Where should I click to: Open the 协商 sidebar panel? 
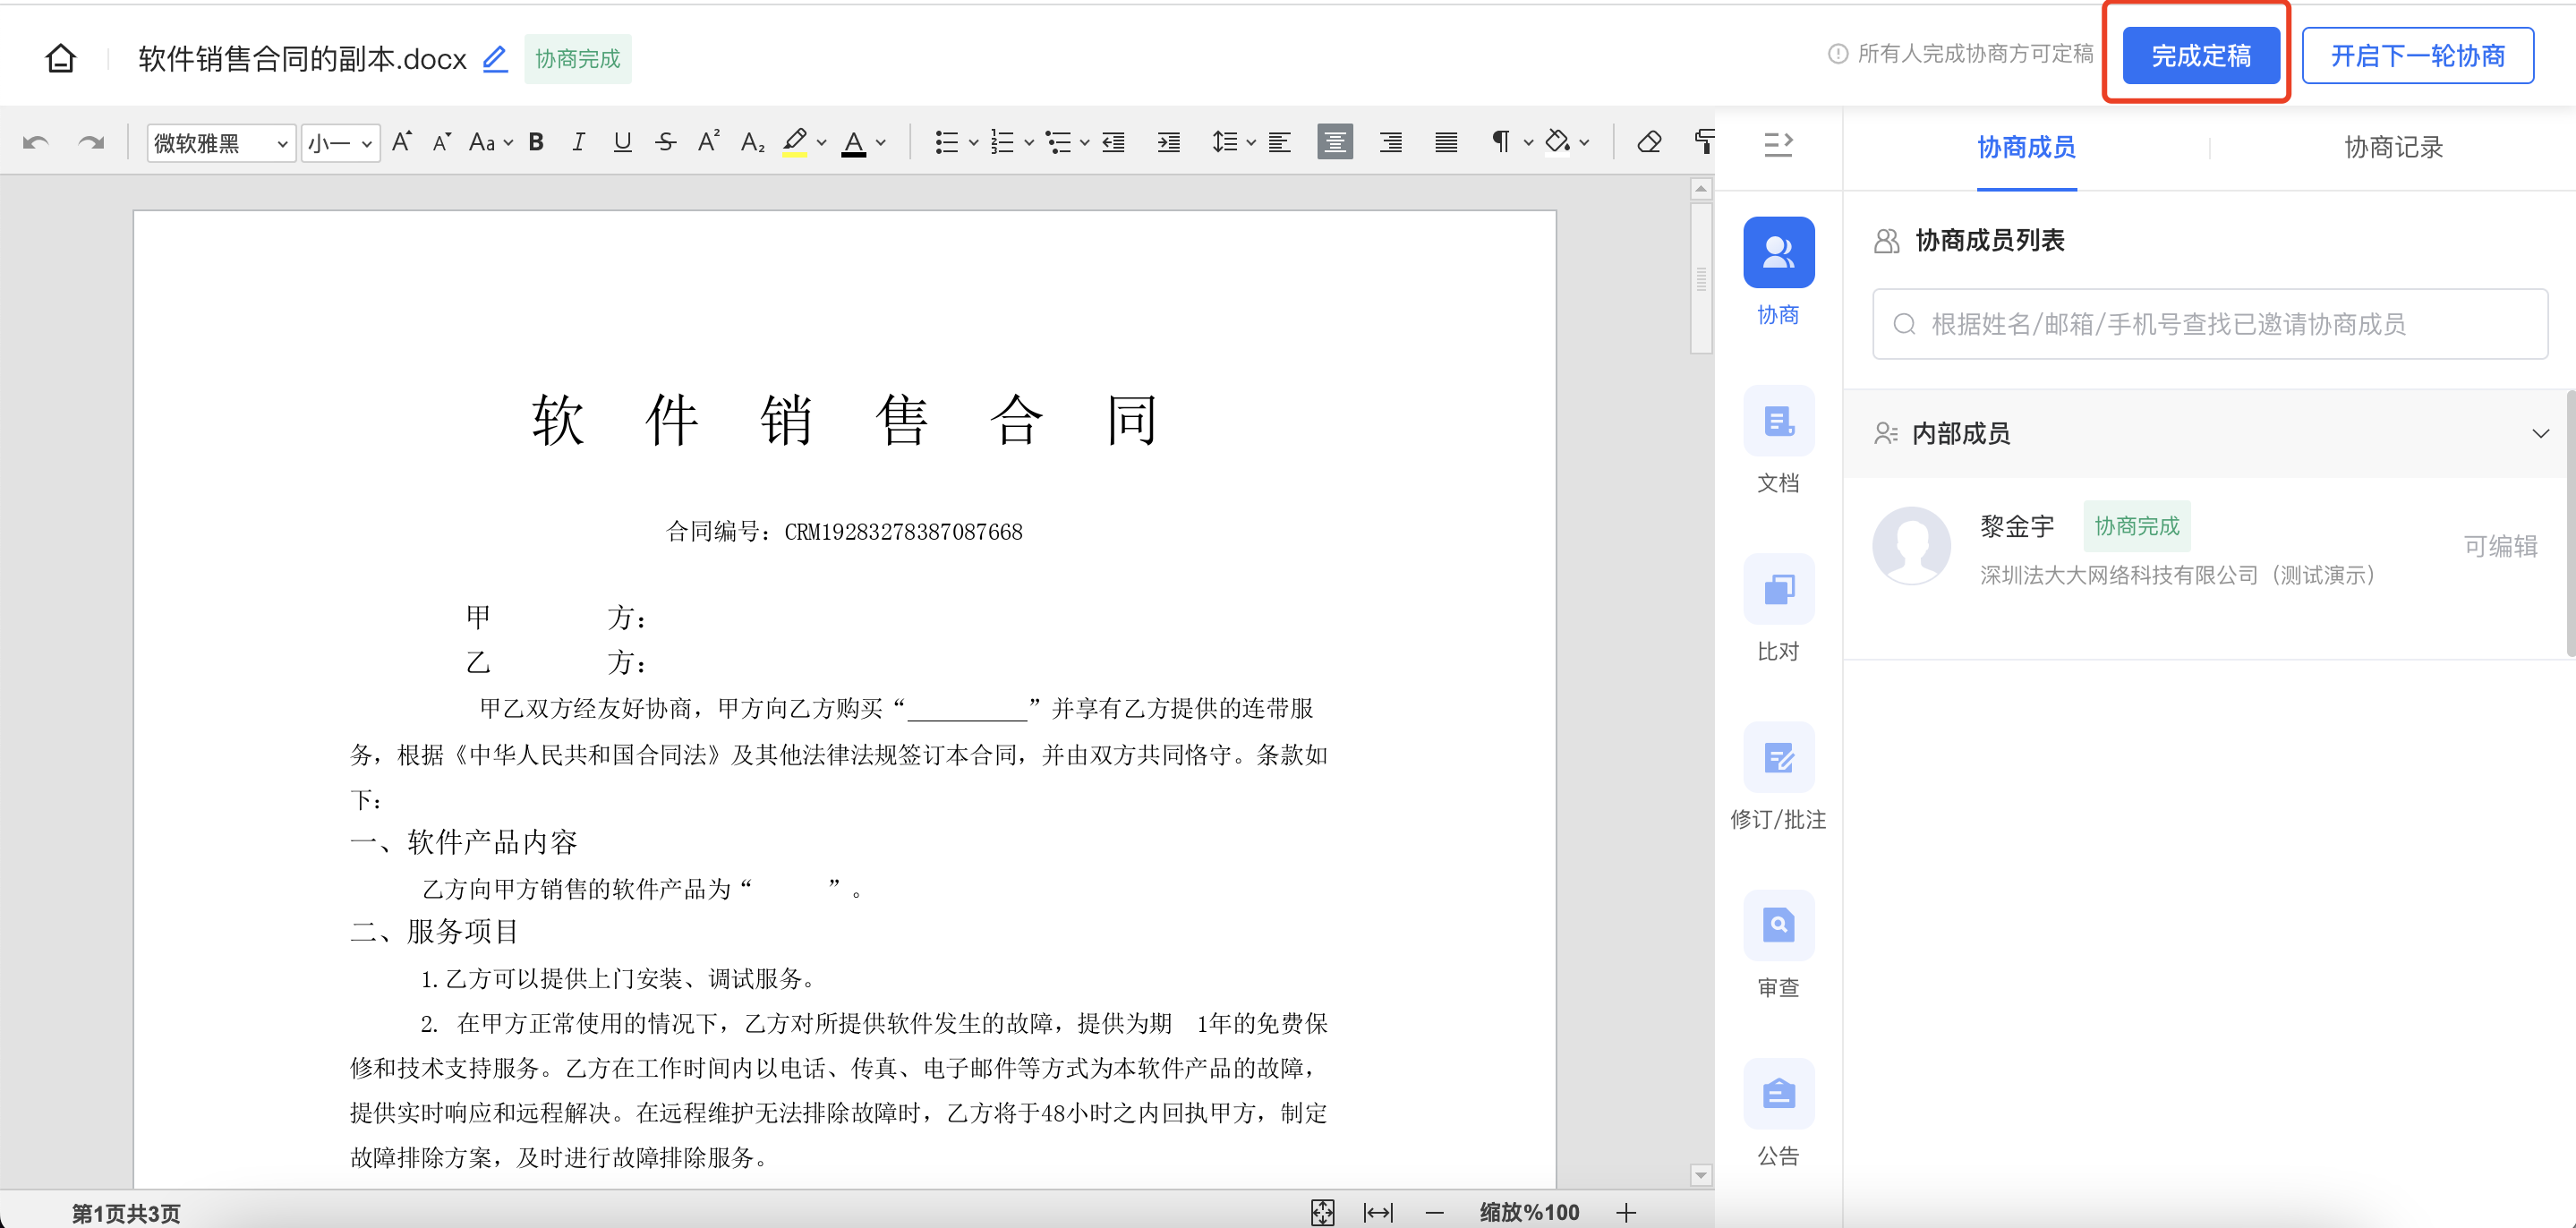coord(1778,272)
